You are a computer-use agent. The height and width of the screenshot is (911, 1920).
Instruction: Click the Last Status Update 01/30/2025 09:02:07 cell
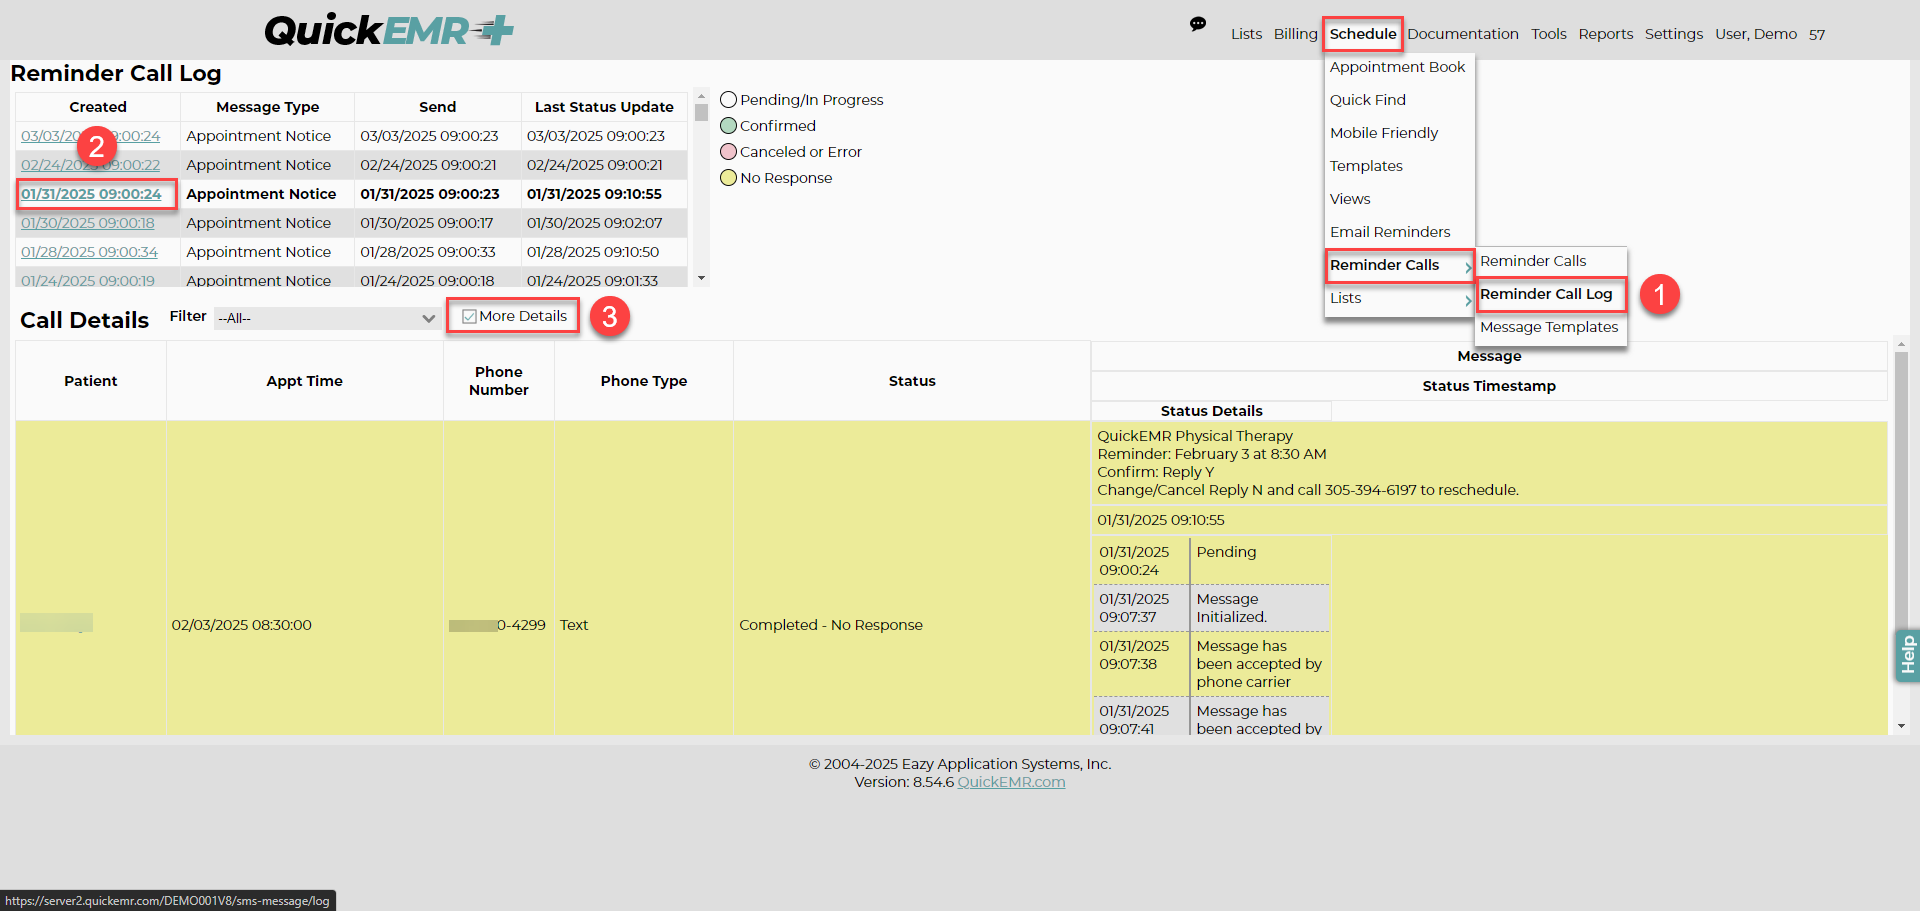tap(604, 223)
